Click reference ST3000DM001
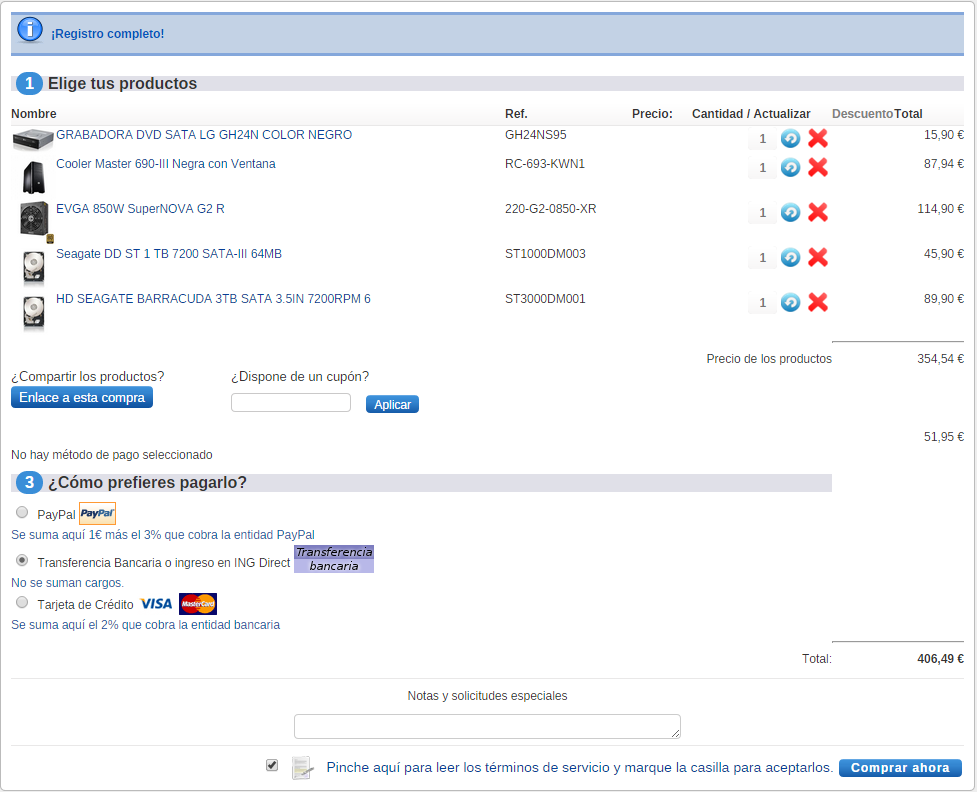 [x=545, y=298]
